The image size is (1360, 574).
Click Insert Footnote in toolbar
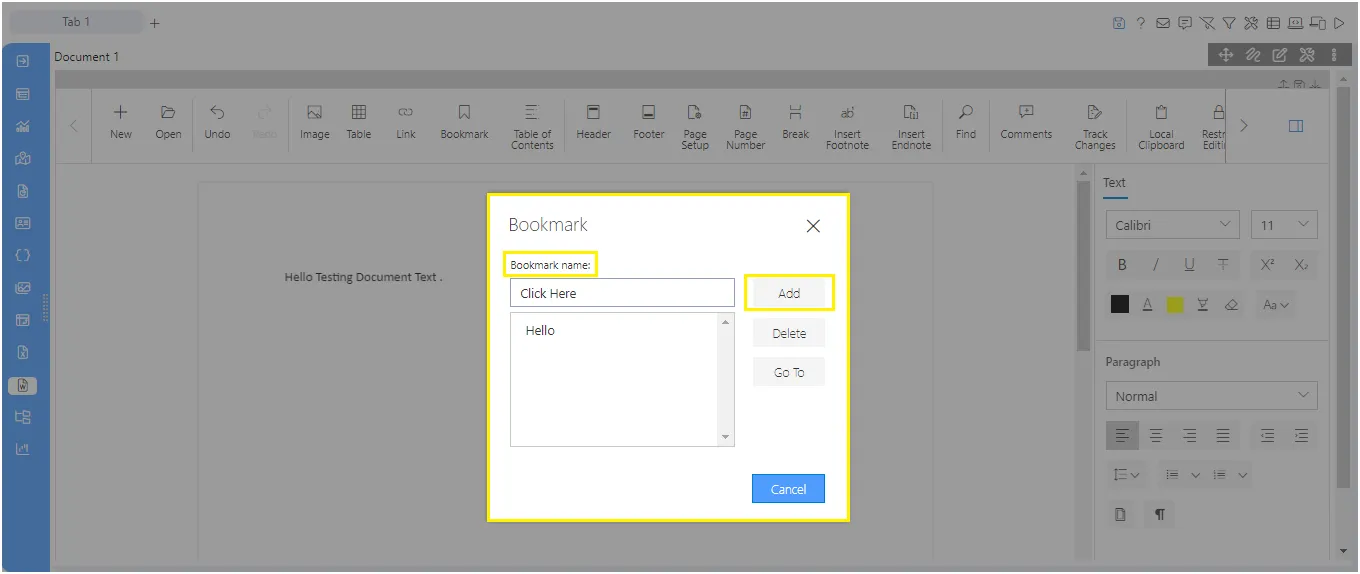point(847,126)
